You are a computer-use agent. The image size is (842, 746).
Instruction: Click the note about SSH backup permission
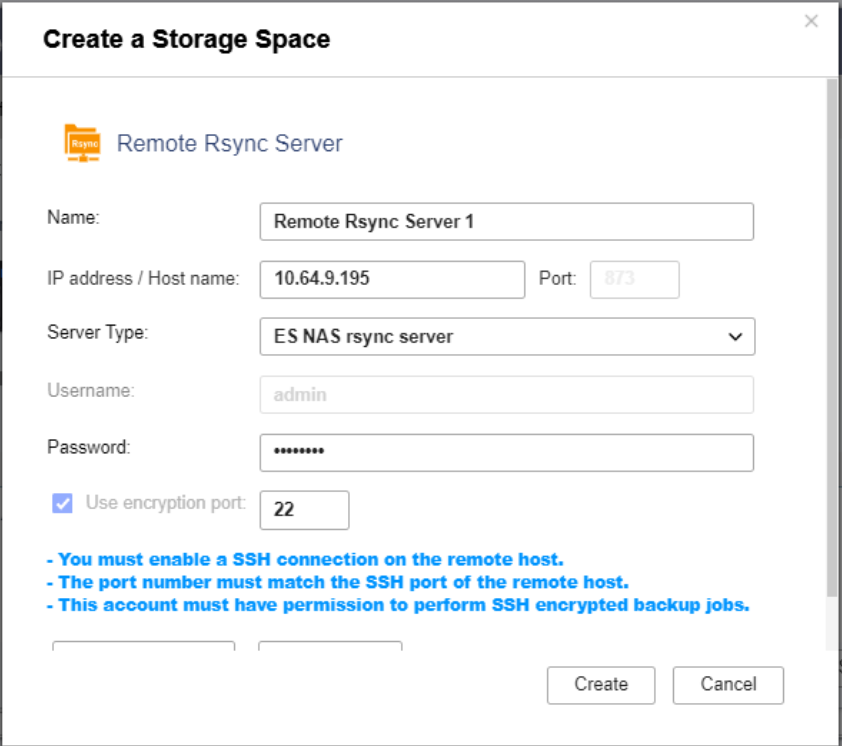click(x=398, y=605)
